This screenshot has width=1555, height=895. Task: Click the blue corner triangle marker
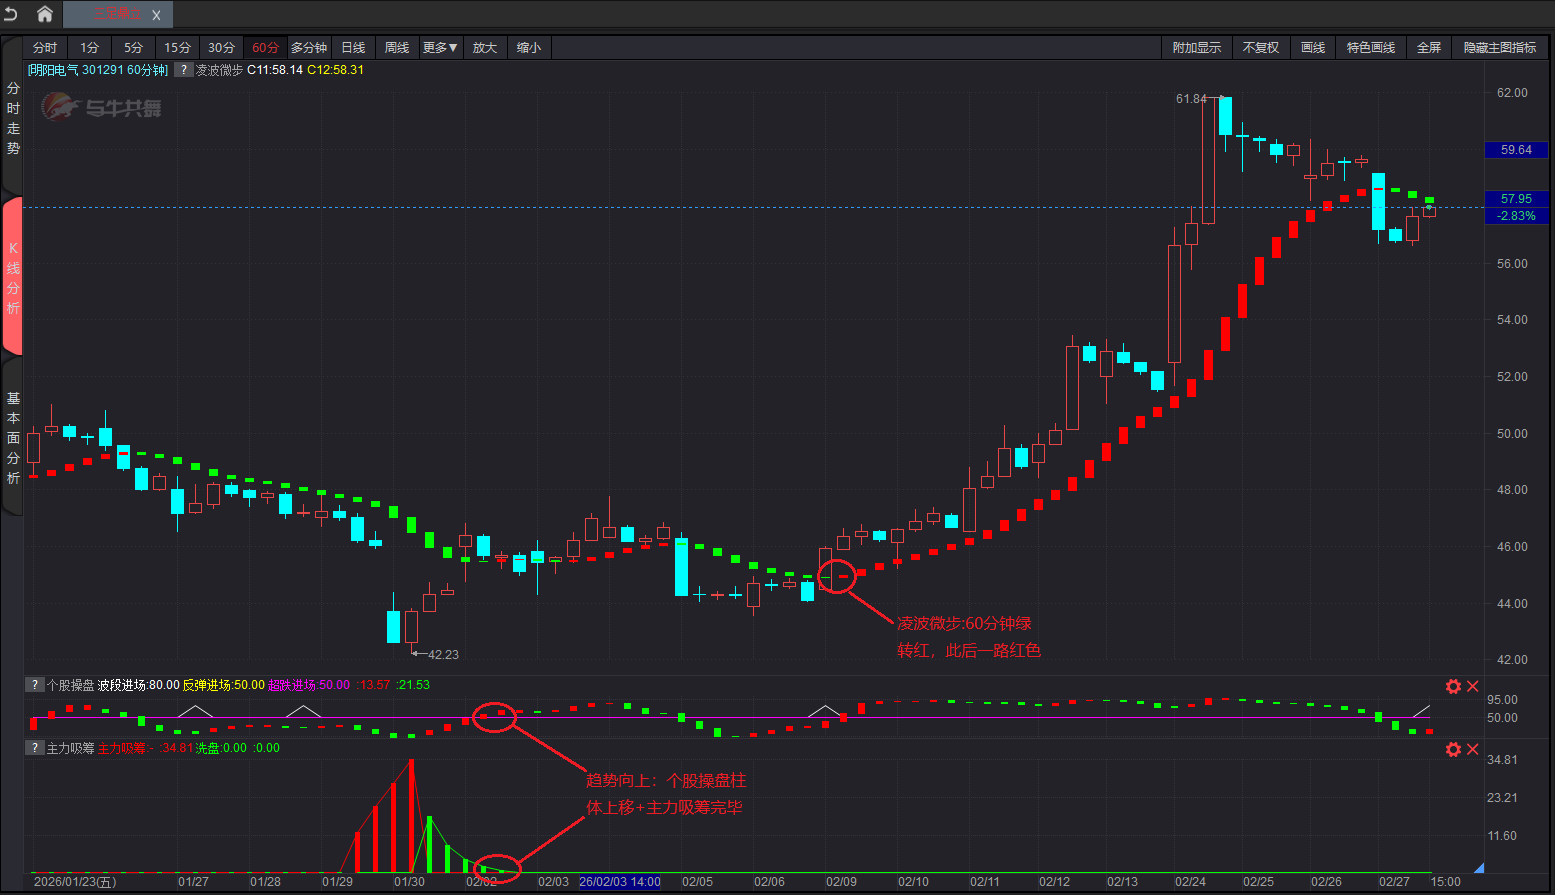click(x=1479, y=868)
